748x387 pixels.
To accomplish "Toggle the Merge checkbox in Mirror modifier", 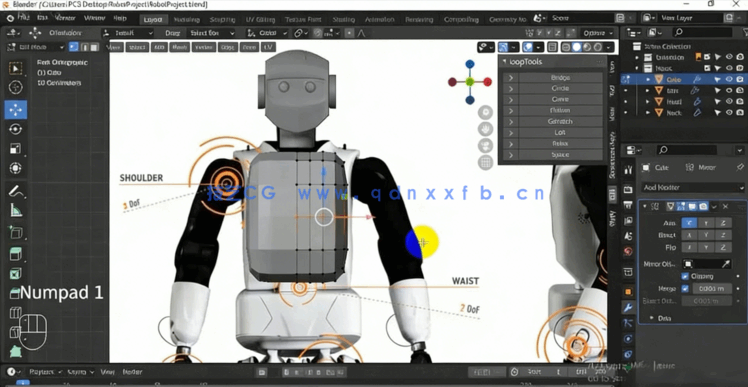I will point(686,289).
